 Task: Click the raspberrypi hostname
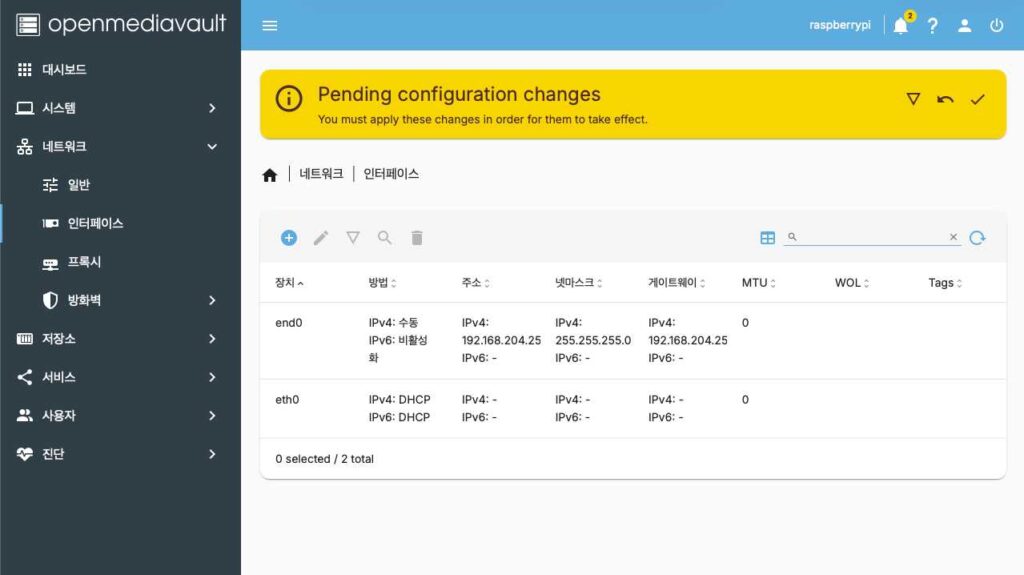click(x=840, y=25)
